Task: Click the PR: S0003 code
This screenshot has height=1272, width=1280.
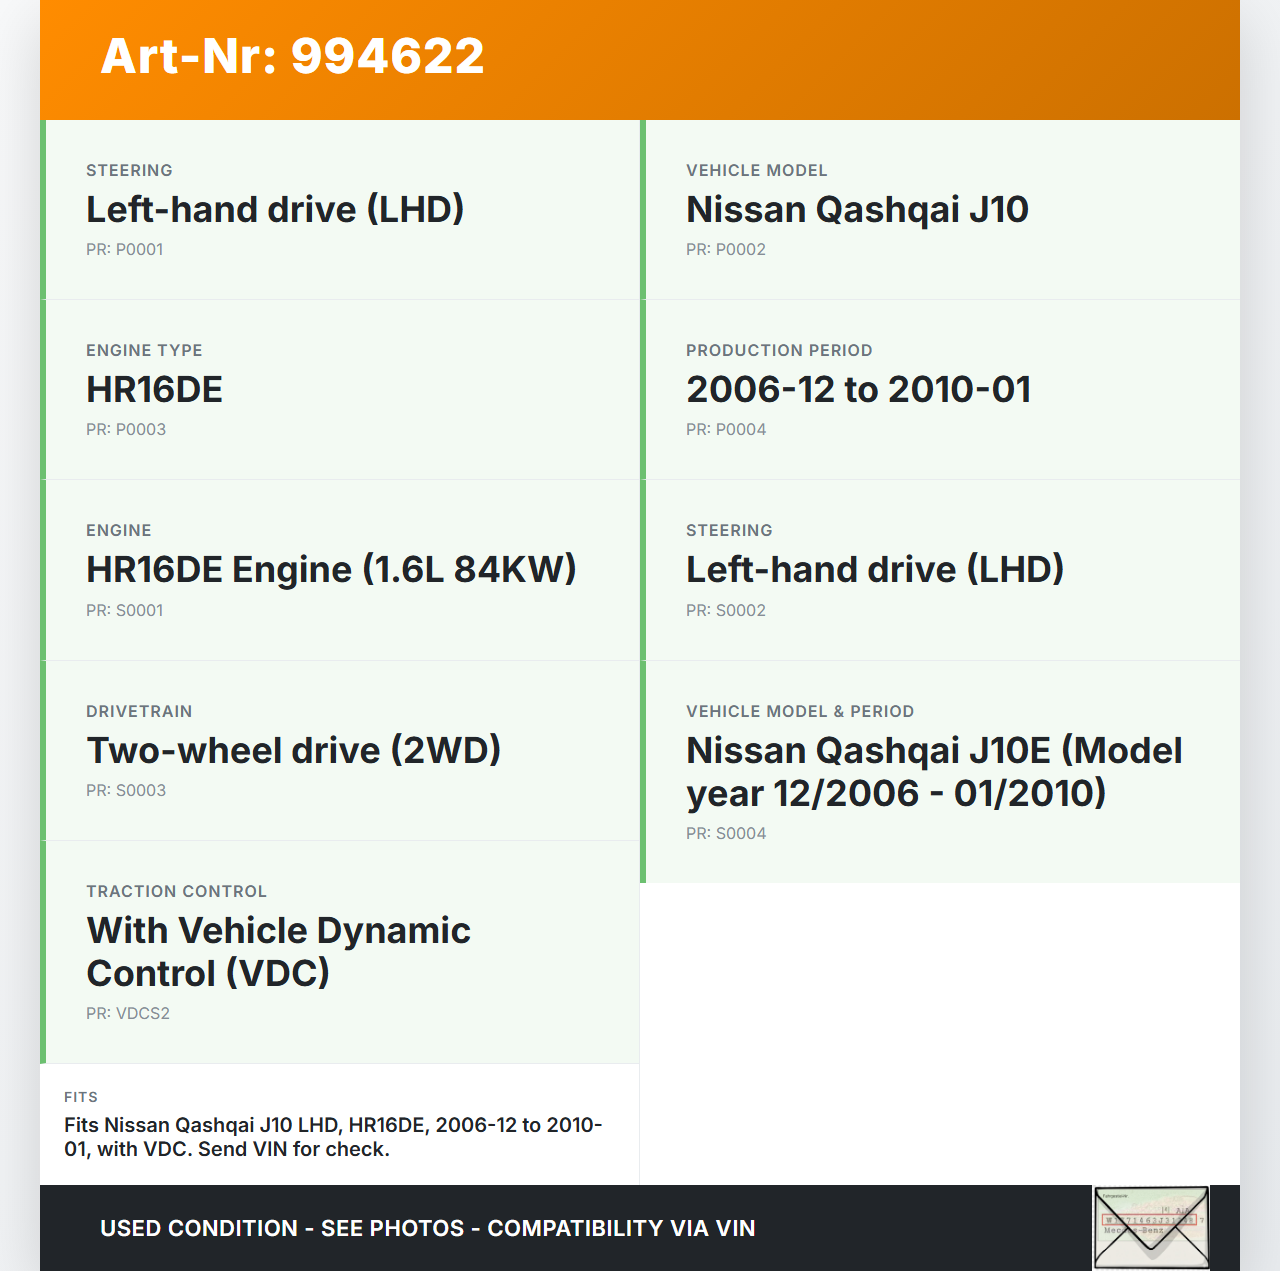Action: [126, 790]
